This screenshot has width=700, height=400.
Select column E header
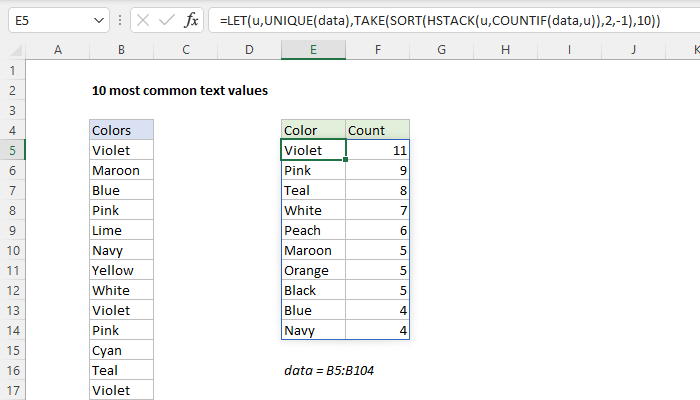point(313,50)
